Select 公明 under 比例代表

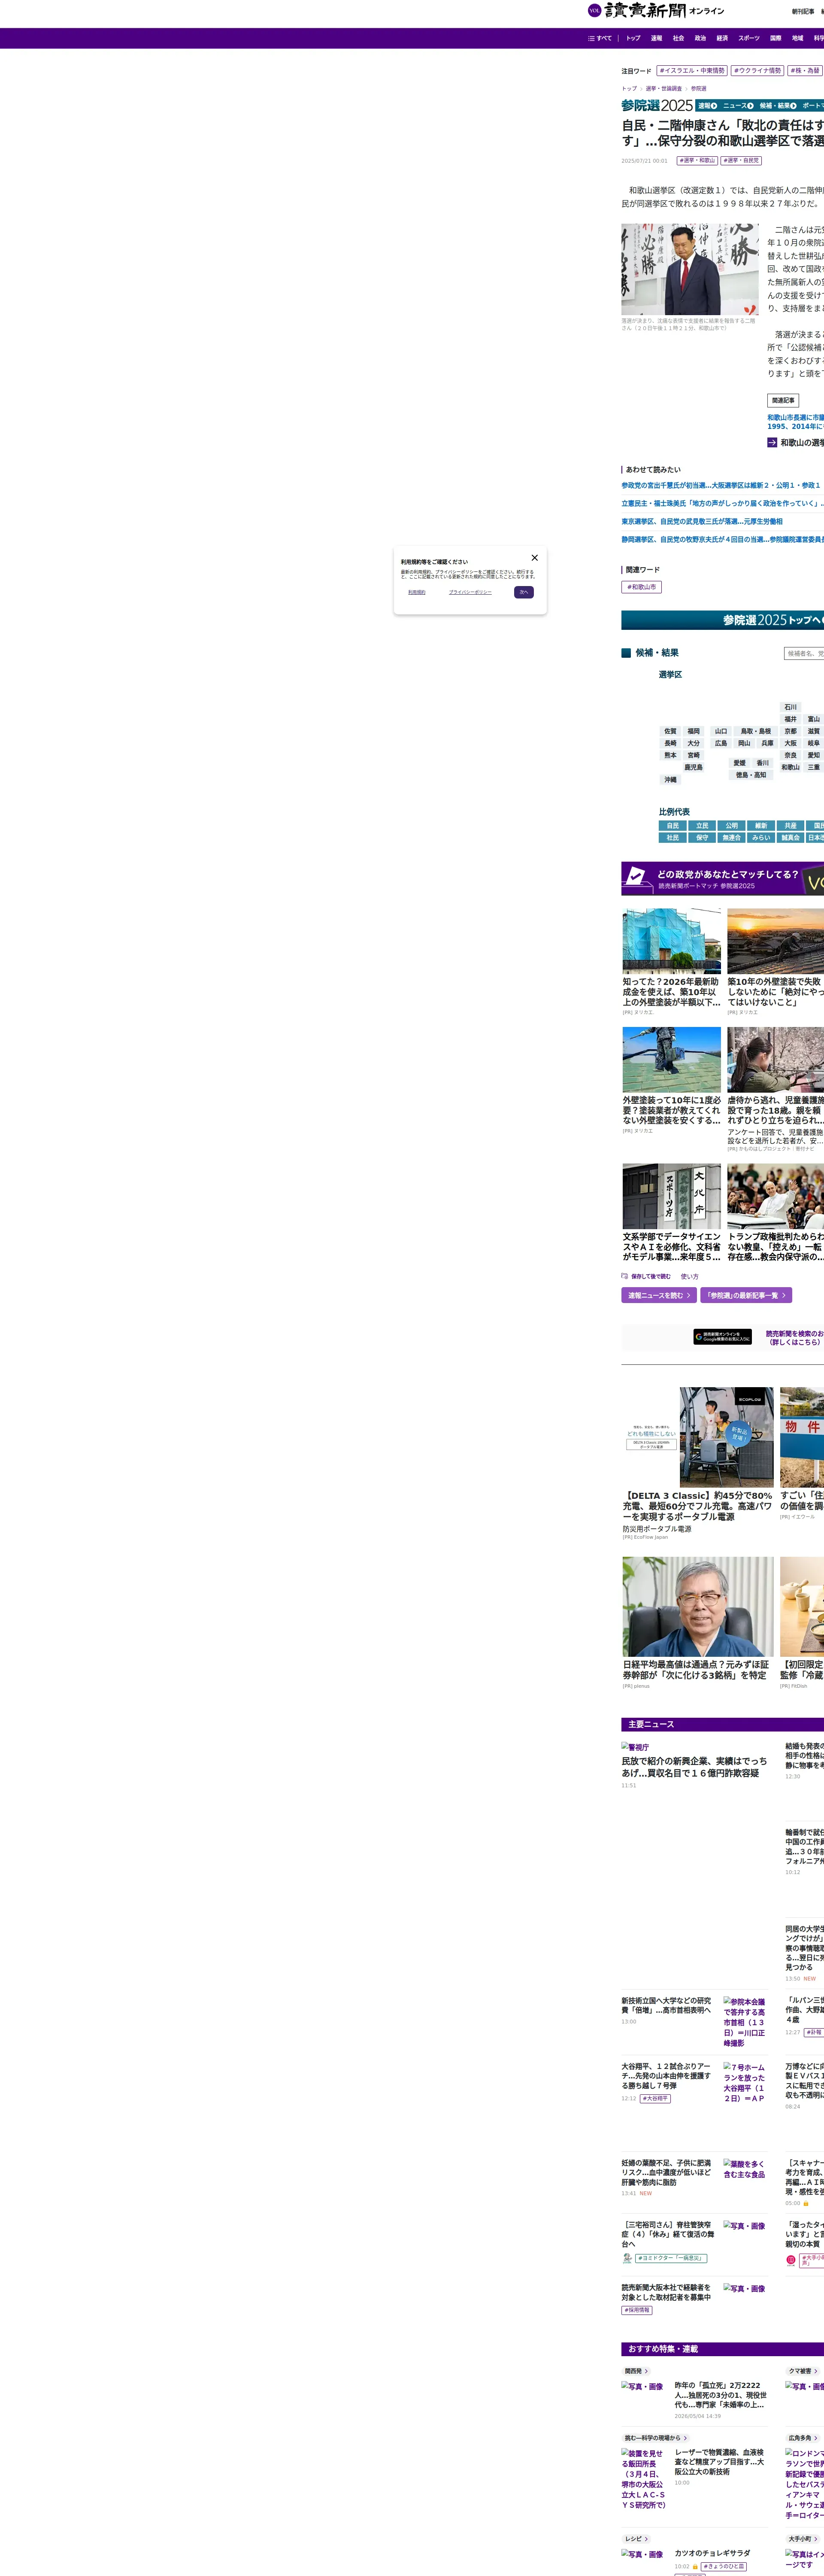coord(732,826)
